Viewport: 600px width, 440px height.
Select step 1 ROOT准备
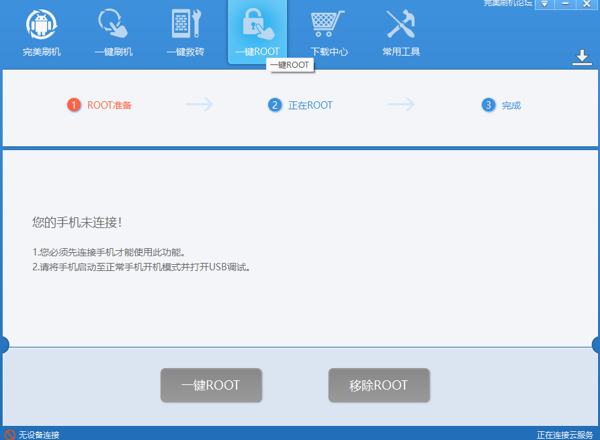[x=100, y=105]
